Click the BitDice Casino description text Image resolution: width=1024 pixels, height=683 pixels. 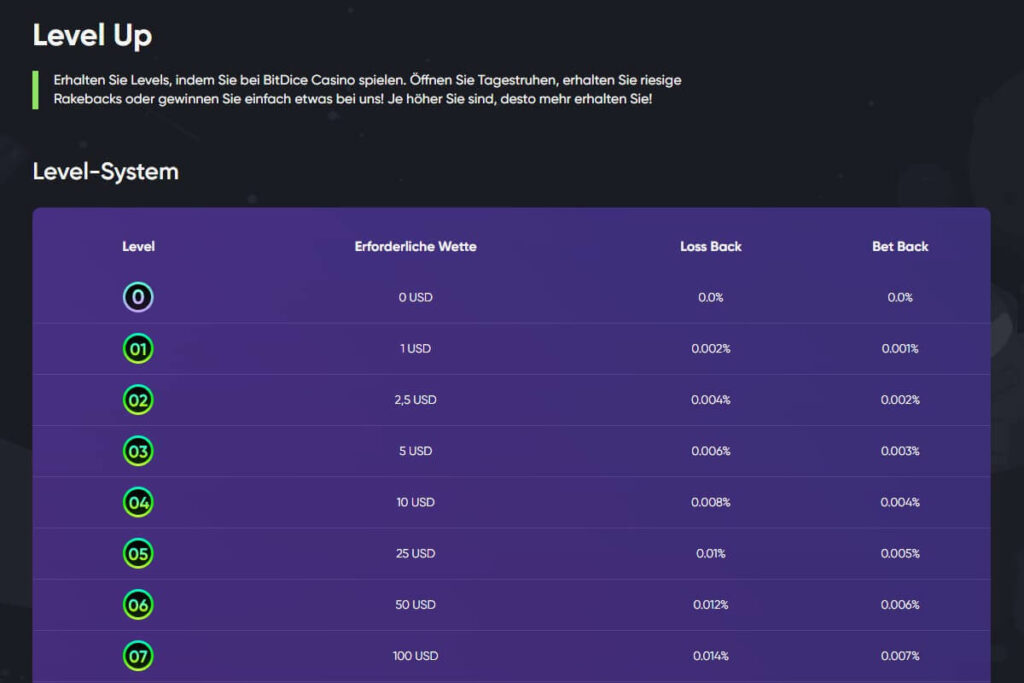[367, 89]
